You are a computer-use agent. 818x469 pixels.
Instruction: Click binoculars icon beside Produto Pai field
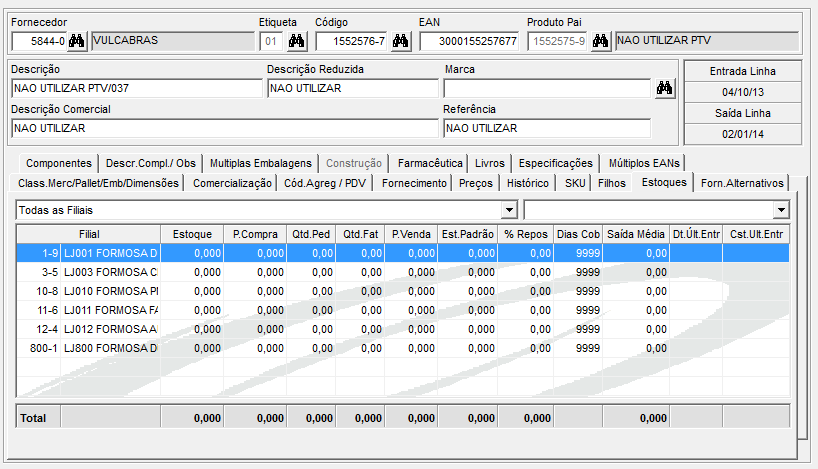(x=601, y=41)
